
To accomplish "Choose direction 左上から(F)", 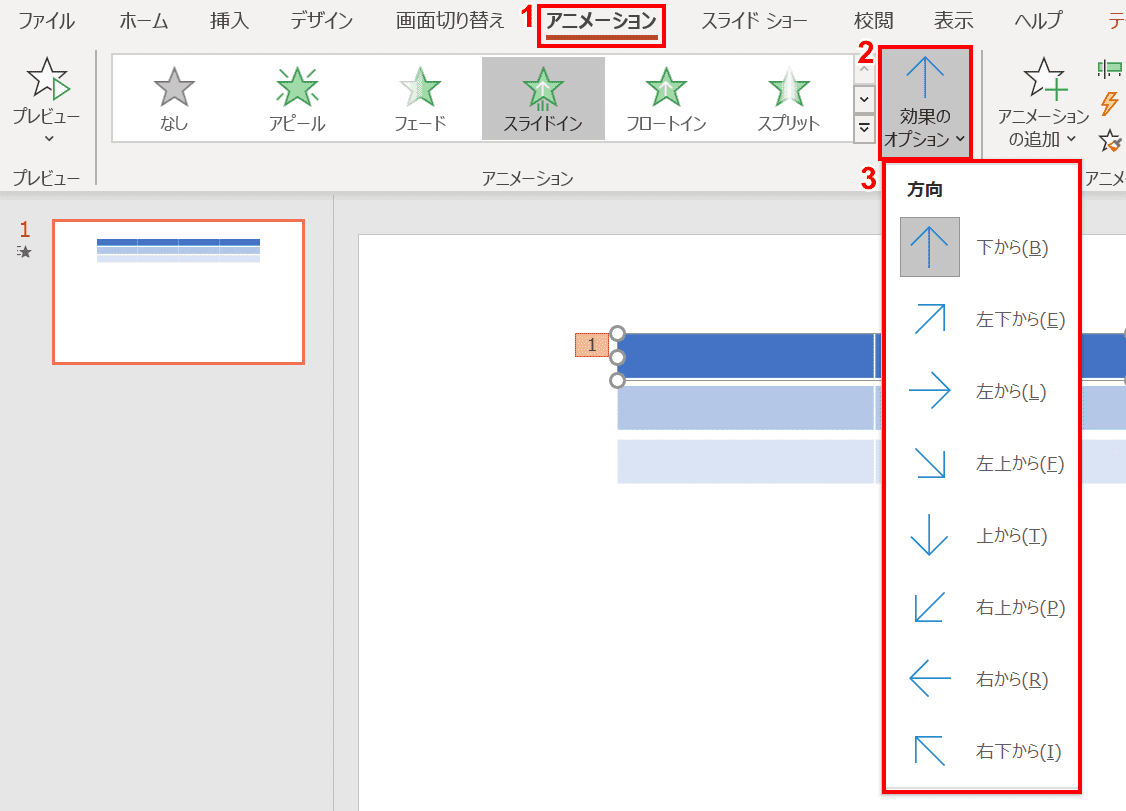I will pos(981,463).
